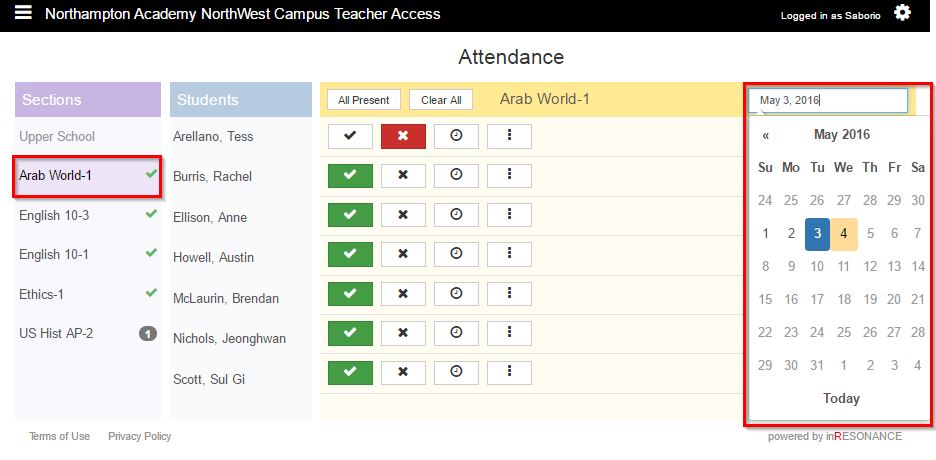Screen dimensions: 936x460
Task: Toggle present checkmark for Rachel Burris
Action: [350, 176]
